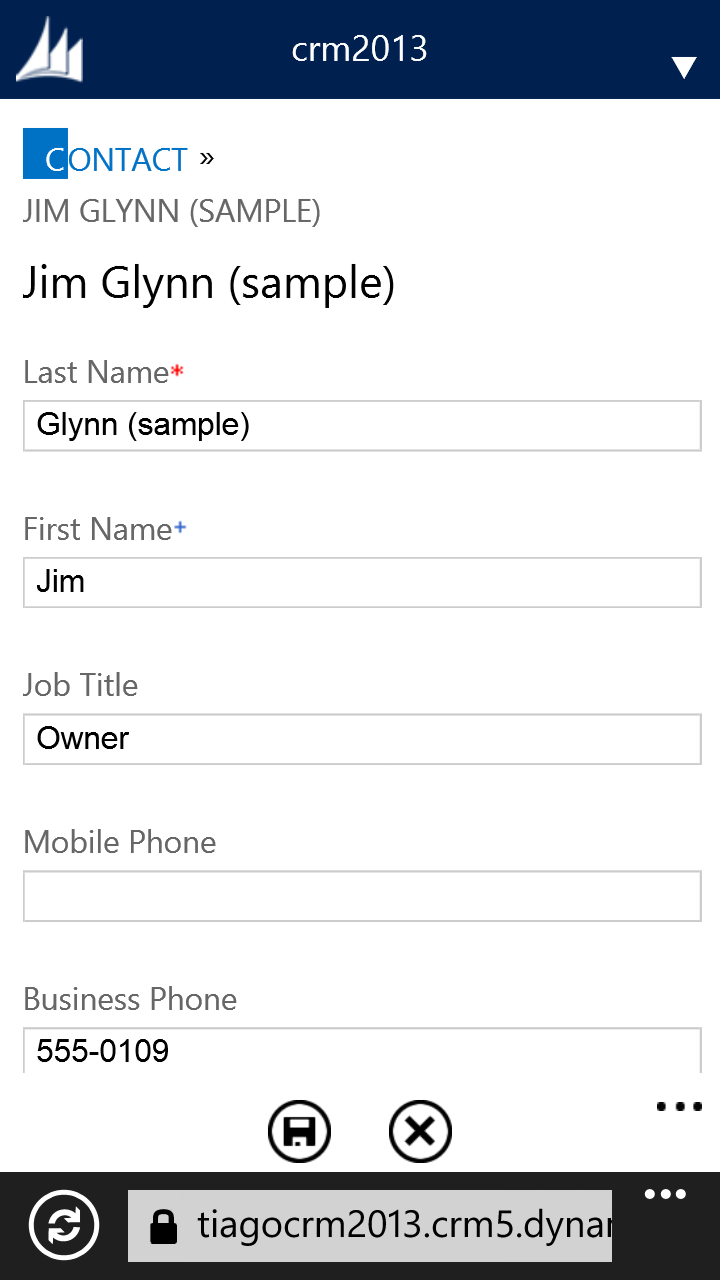Click the JIM GLYNN (SAMPLE) breadcrumb text
The height and width of the screenshot is (1280, 720).
[x=172, y=212]
